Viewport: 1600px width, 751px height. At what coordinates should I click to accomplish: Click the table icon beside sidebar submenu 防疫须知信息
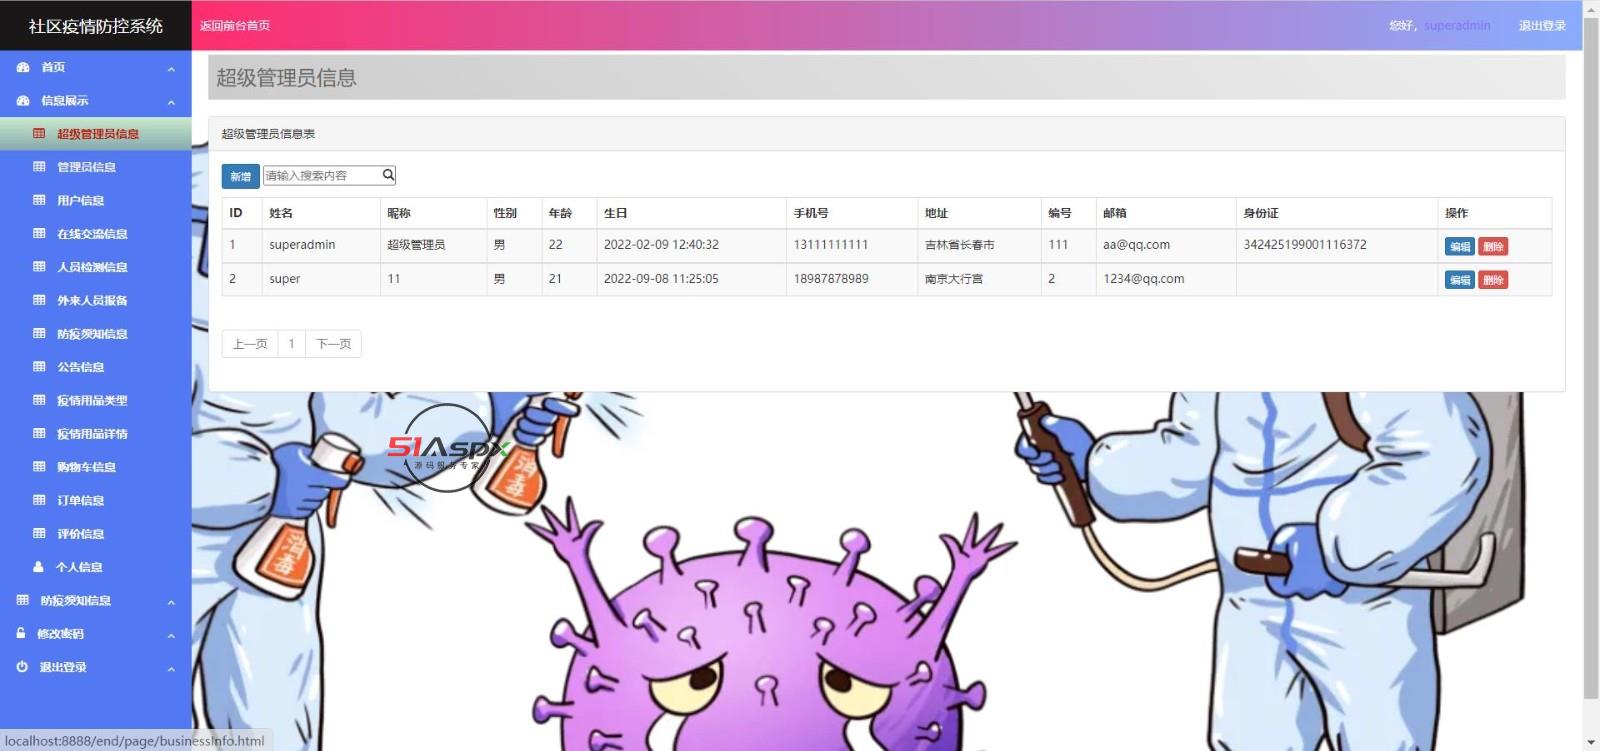pos(39,333)
